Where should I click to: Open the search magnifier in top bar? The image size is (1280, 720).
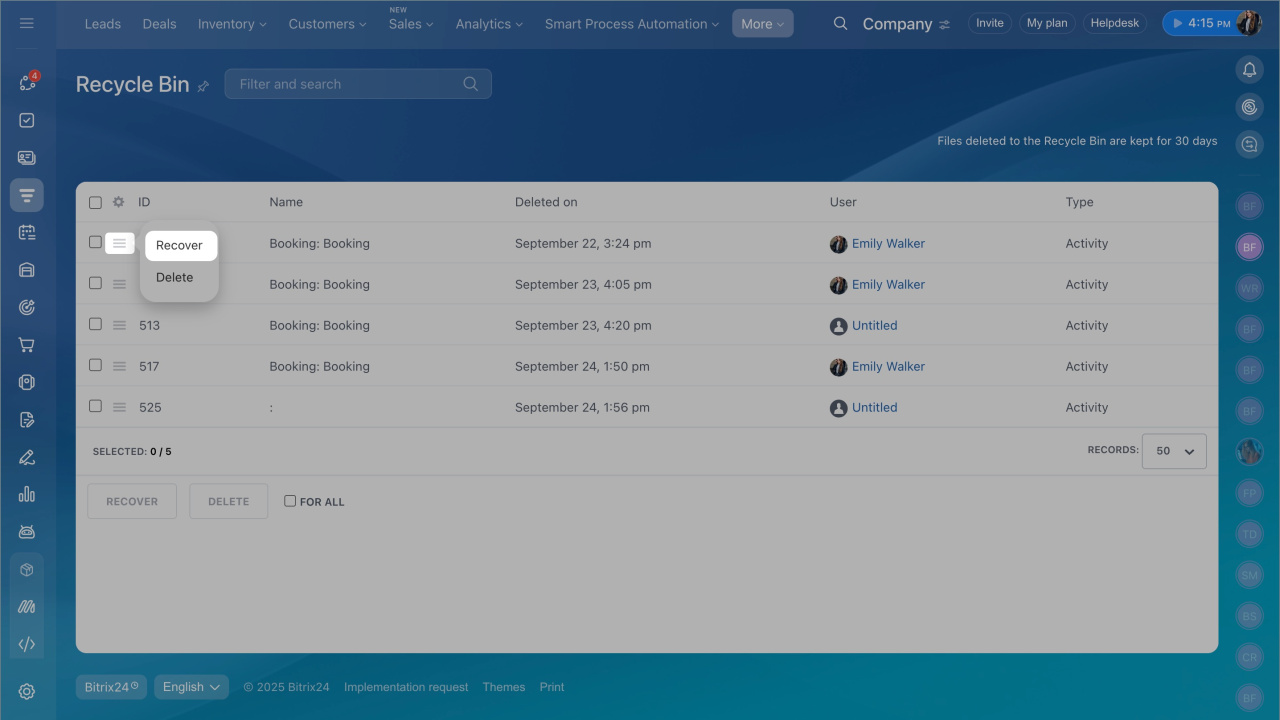841,24
